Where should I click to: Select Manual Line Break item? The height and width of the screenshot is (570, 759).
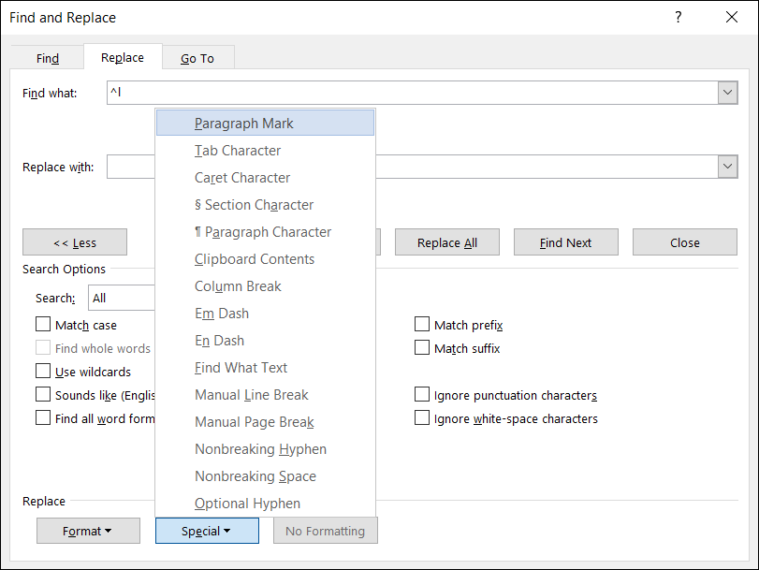click(x=265, y=394)
